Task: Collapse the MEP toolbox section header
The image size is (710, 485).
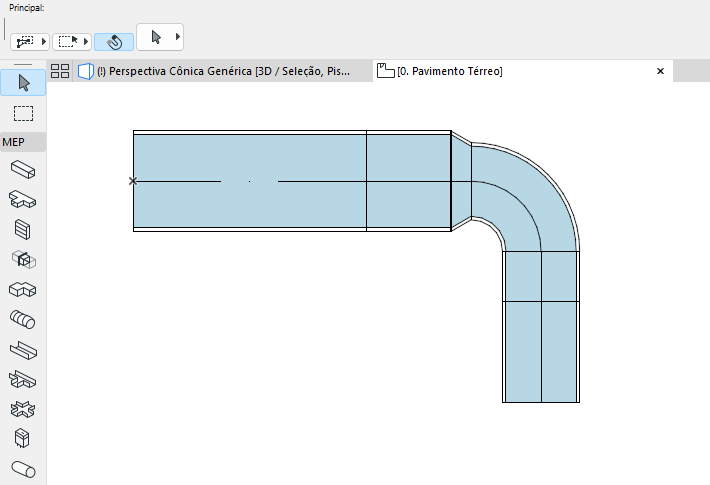Action: [23, 142]
